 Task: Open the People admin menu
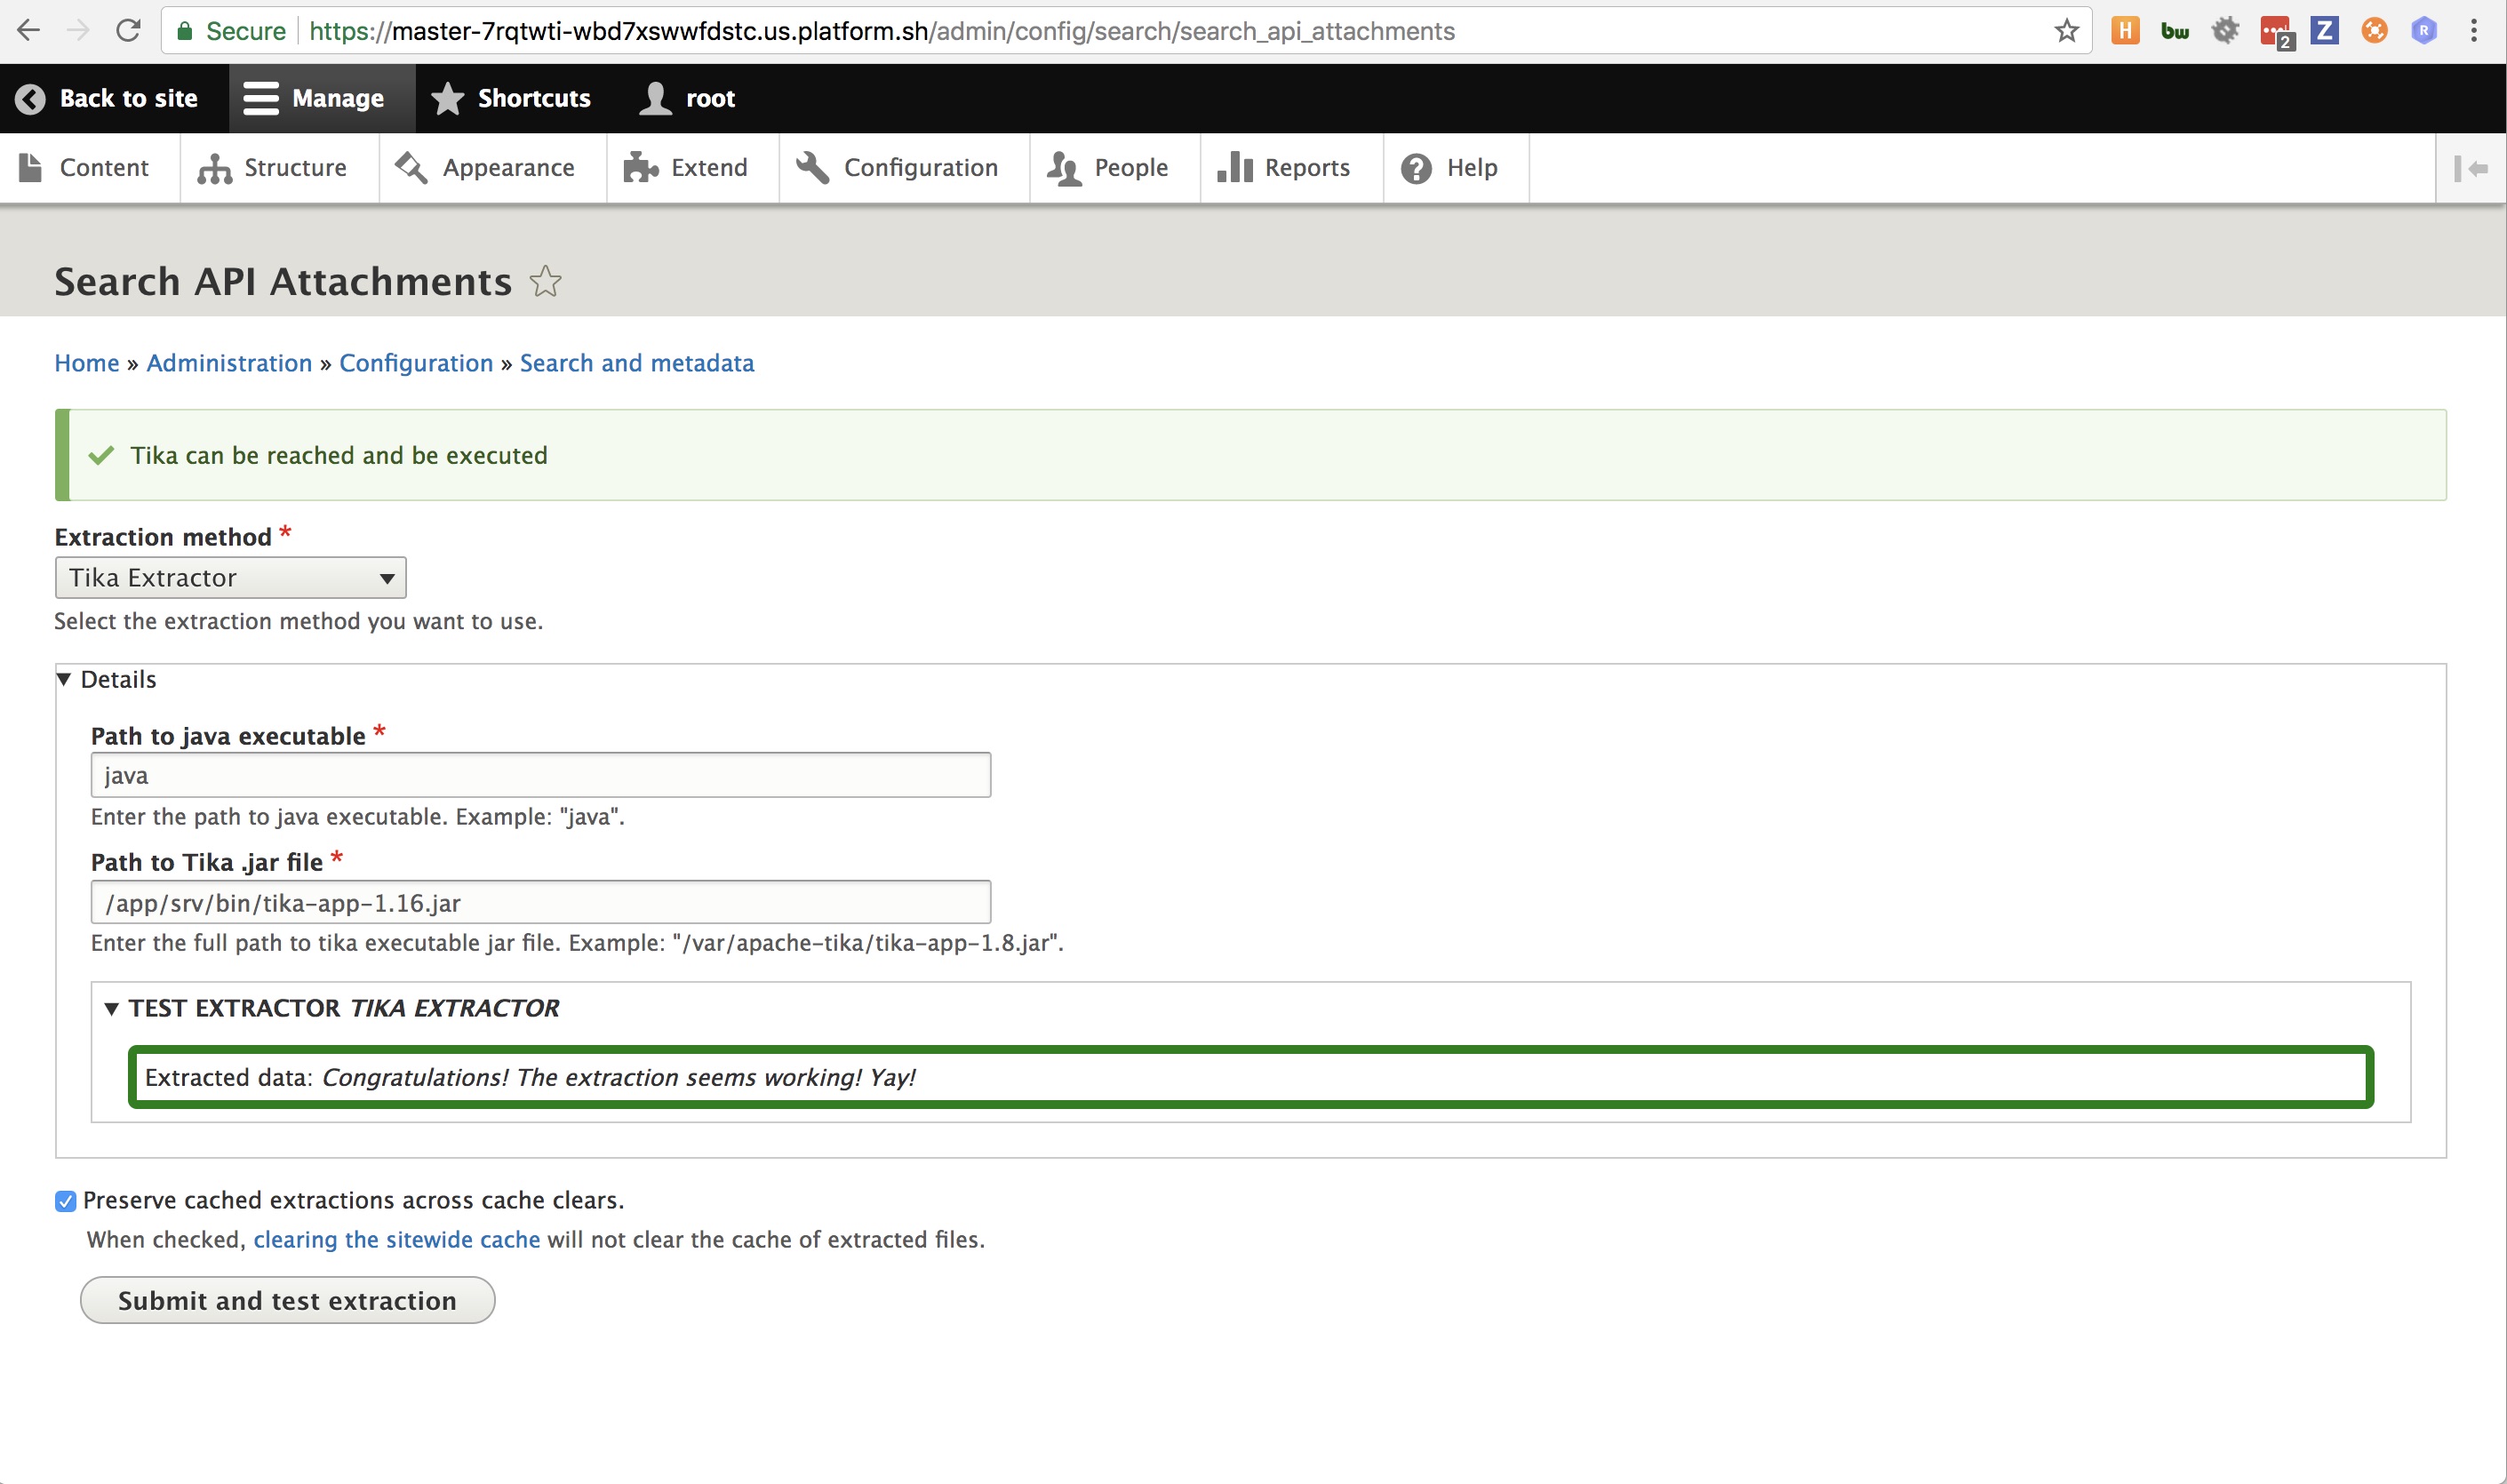click(x=1114, y=168)
